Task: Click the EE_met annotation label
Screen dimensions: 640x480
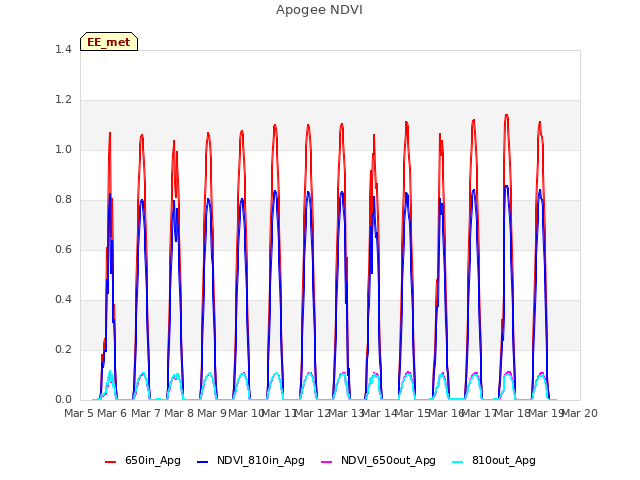Action: coord(109,42)
